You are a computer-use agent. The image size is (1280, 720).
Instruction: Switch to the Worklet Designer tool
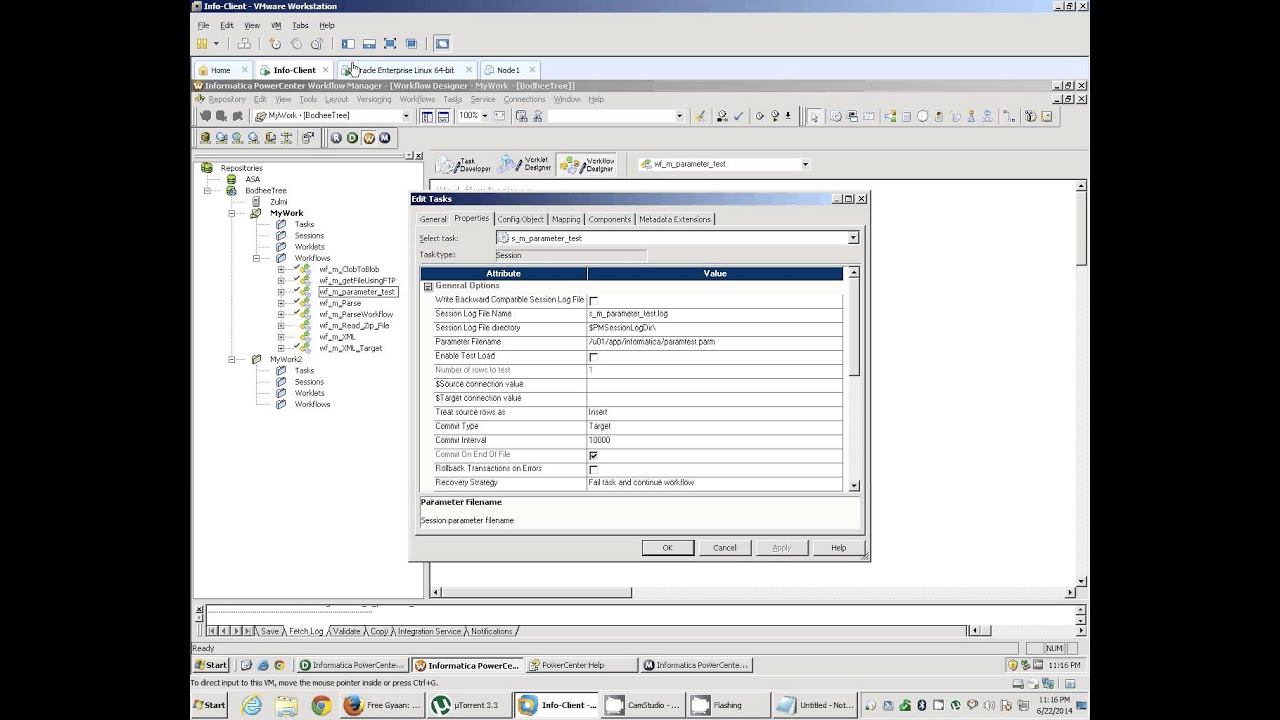point(525,165)
